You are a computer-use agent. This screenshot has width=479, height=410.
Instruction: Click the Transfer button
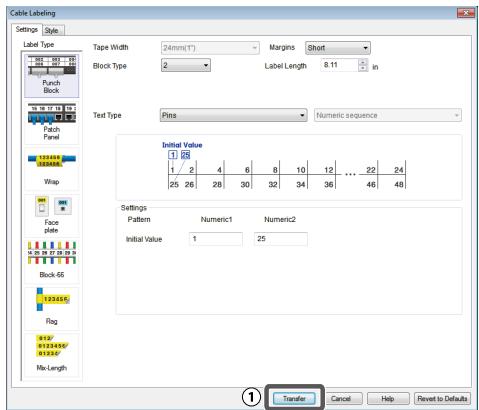pos(294,398)
